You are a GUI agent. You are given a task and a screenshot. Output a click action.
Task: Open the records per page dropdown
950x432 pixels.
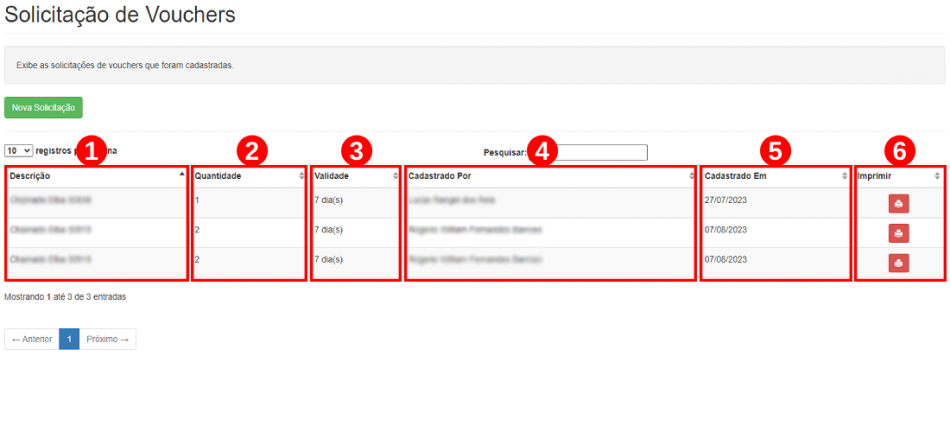pos(19,150)
